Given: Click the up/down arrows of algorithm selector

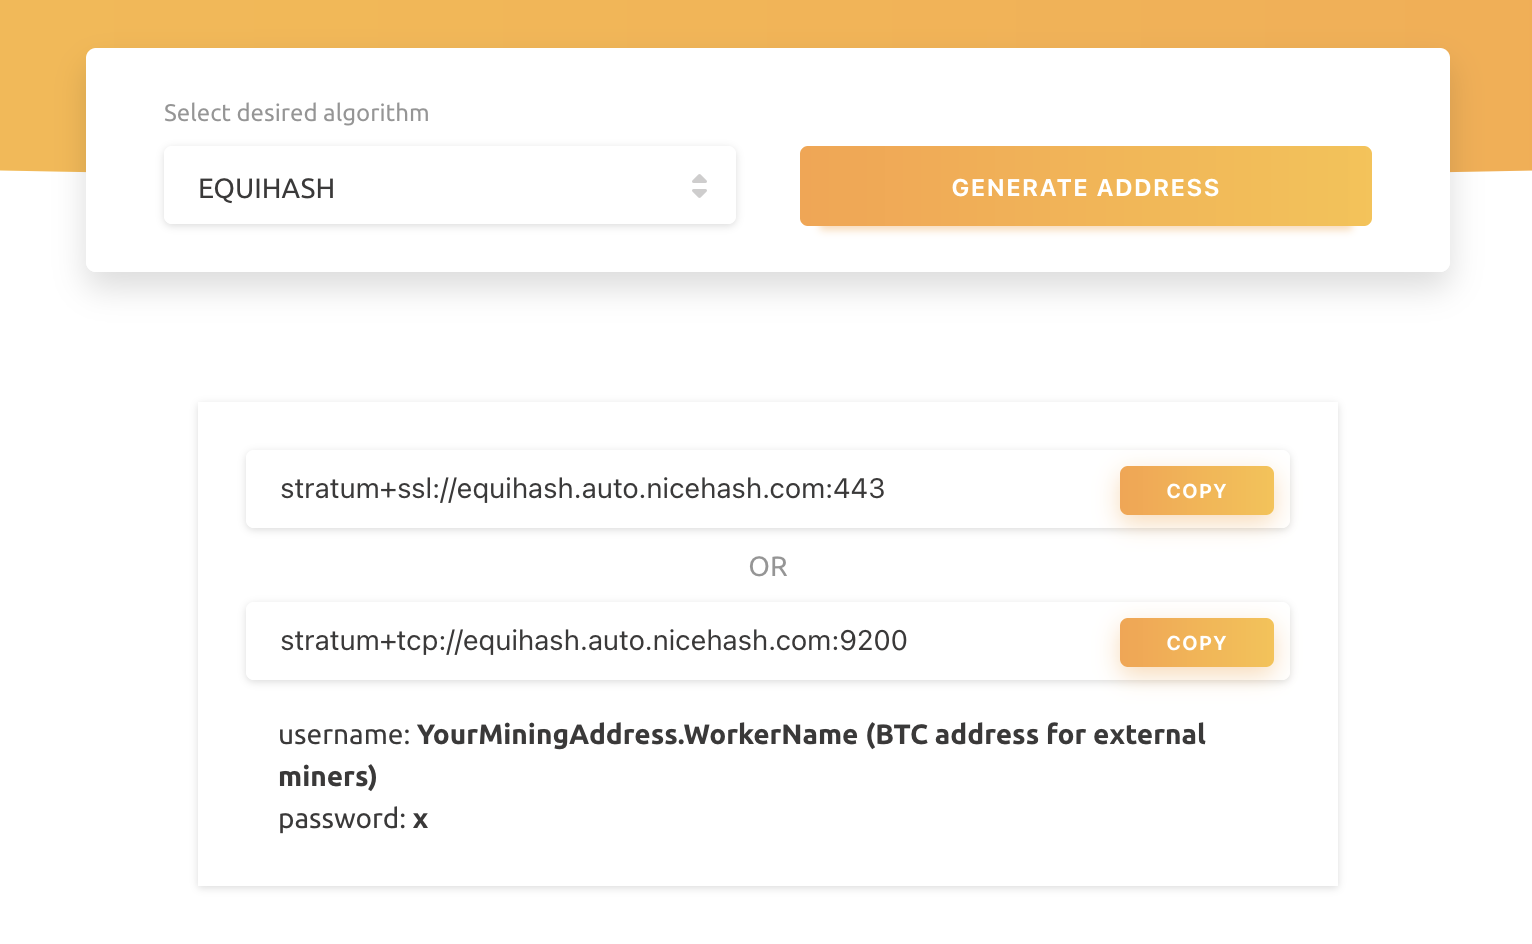Looking at the screenshot, I should coord(699,186).
